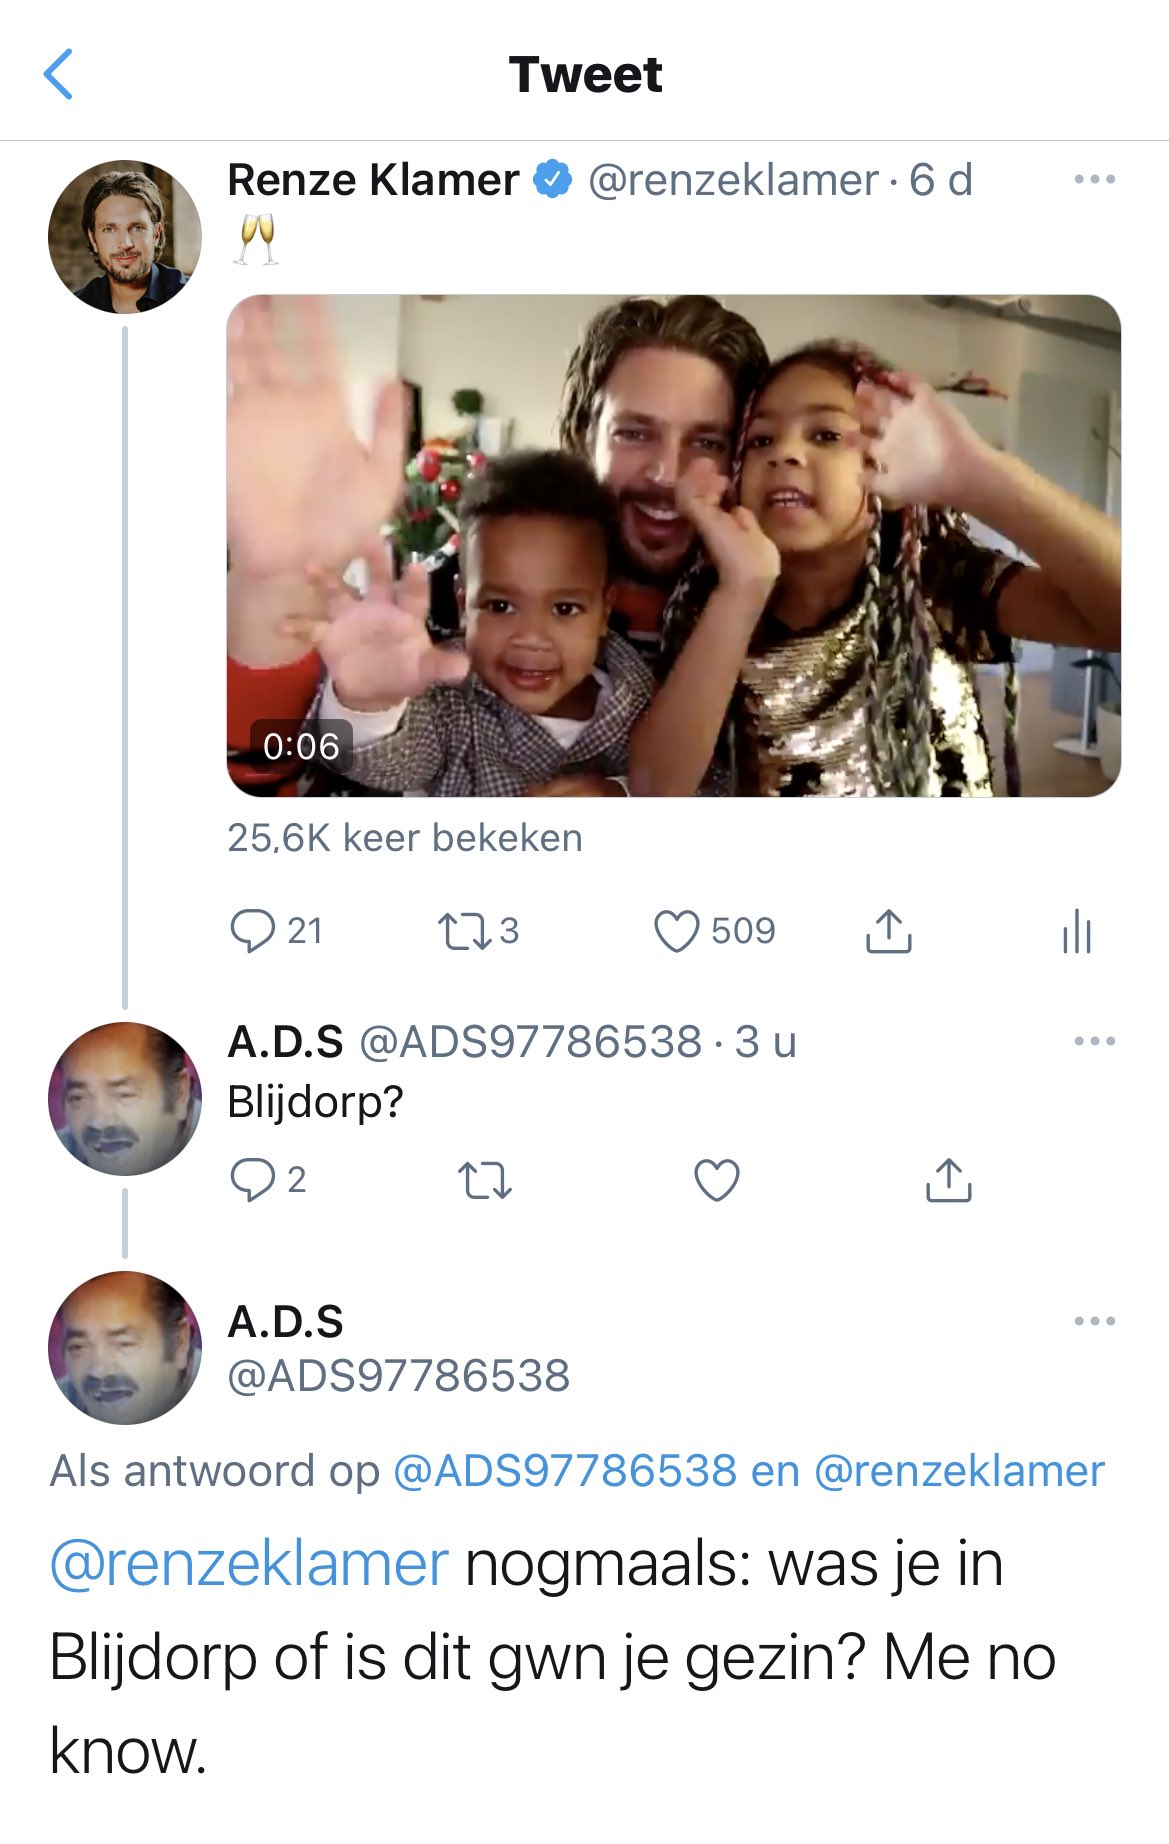Like the "Blijdorp?" reply
The width and height of the screenshot is (1169, 1844).
[x=717, y=1180]
